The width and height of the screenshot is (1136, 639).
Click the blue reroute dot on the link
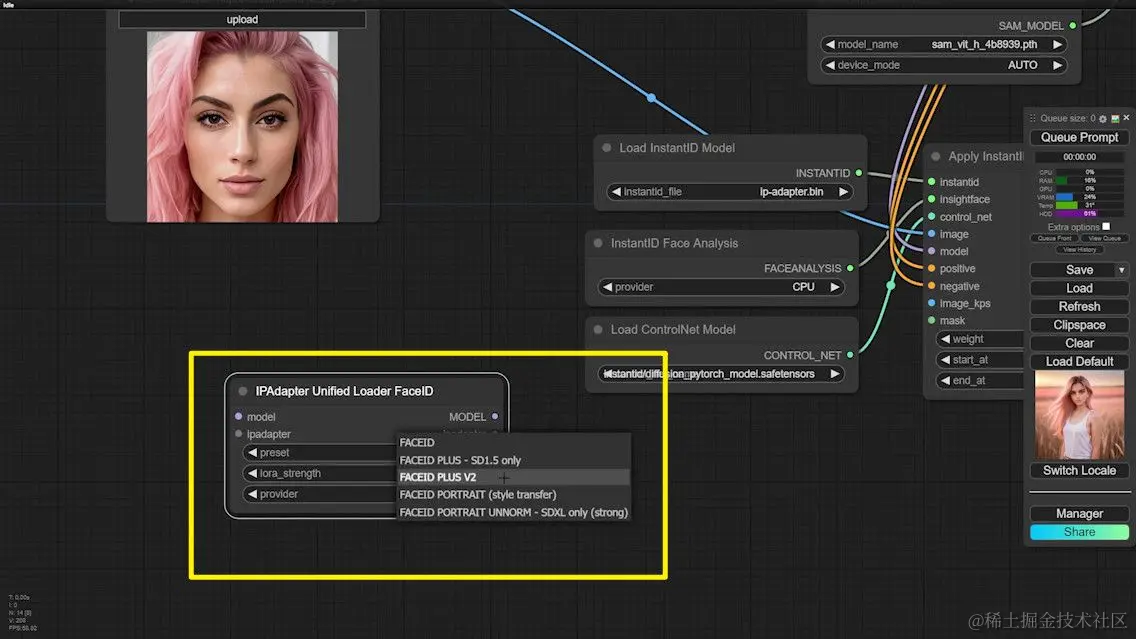(x=651, y=97)
